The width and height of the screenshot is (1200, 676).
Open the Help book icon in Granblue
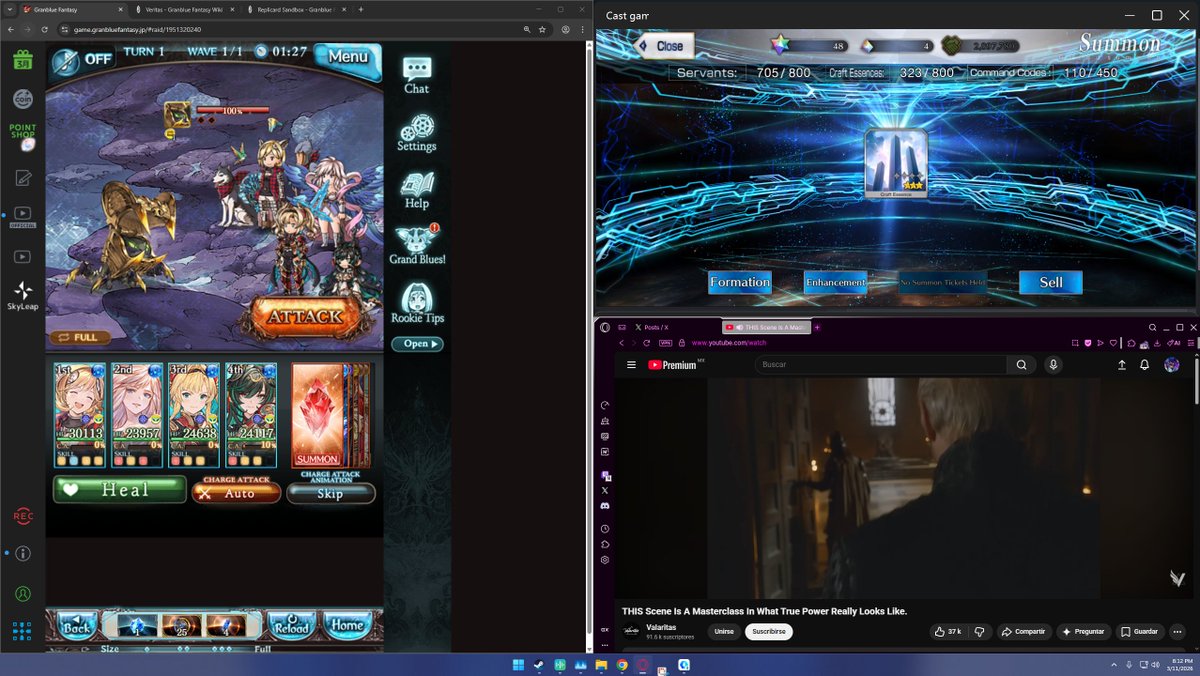pyautogui.click(x=417, y=190)
